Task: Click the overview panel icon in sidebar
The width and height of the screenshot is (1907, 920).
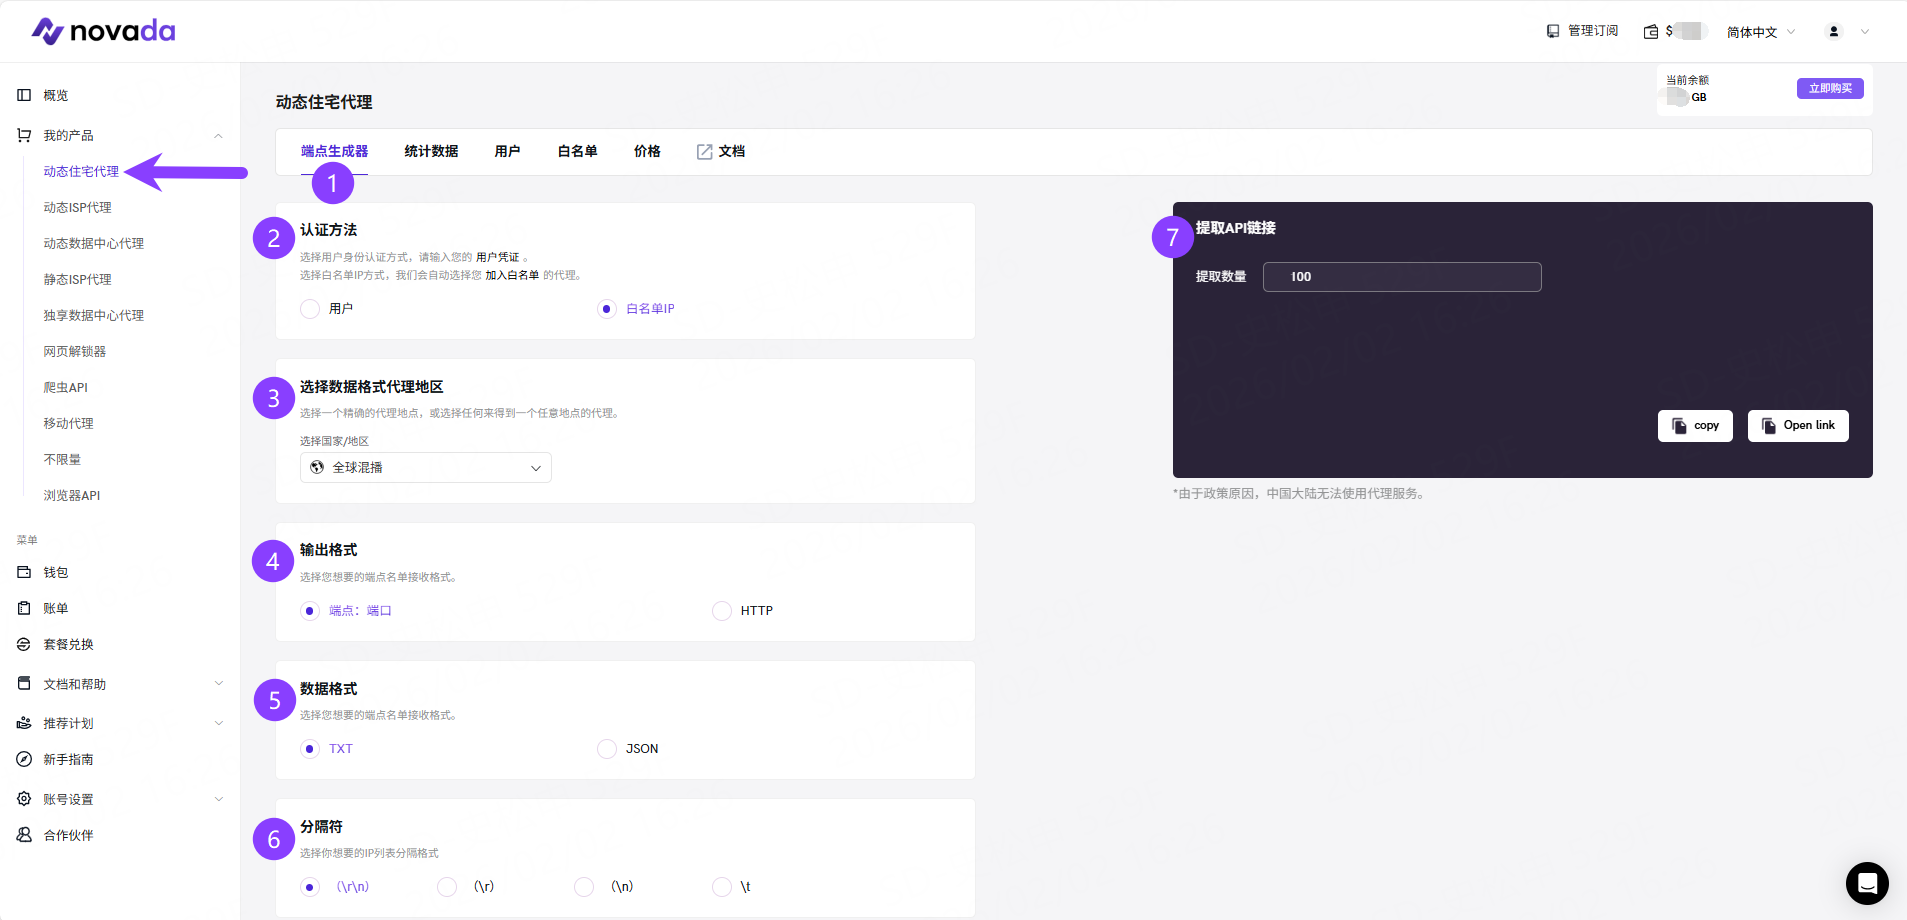Action: pos(24,95)
